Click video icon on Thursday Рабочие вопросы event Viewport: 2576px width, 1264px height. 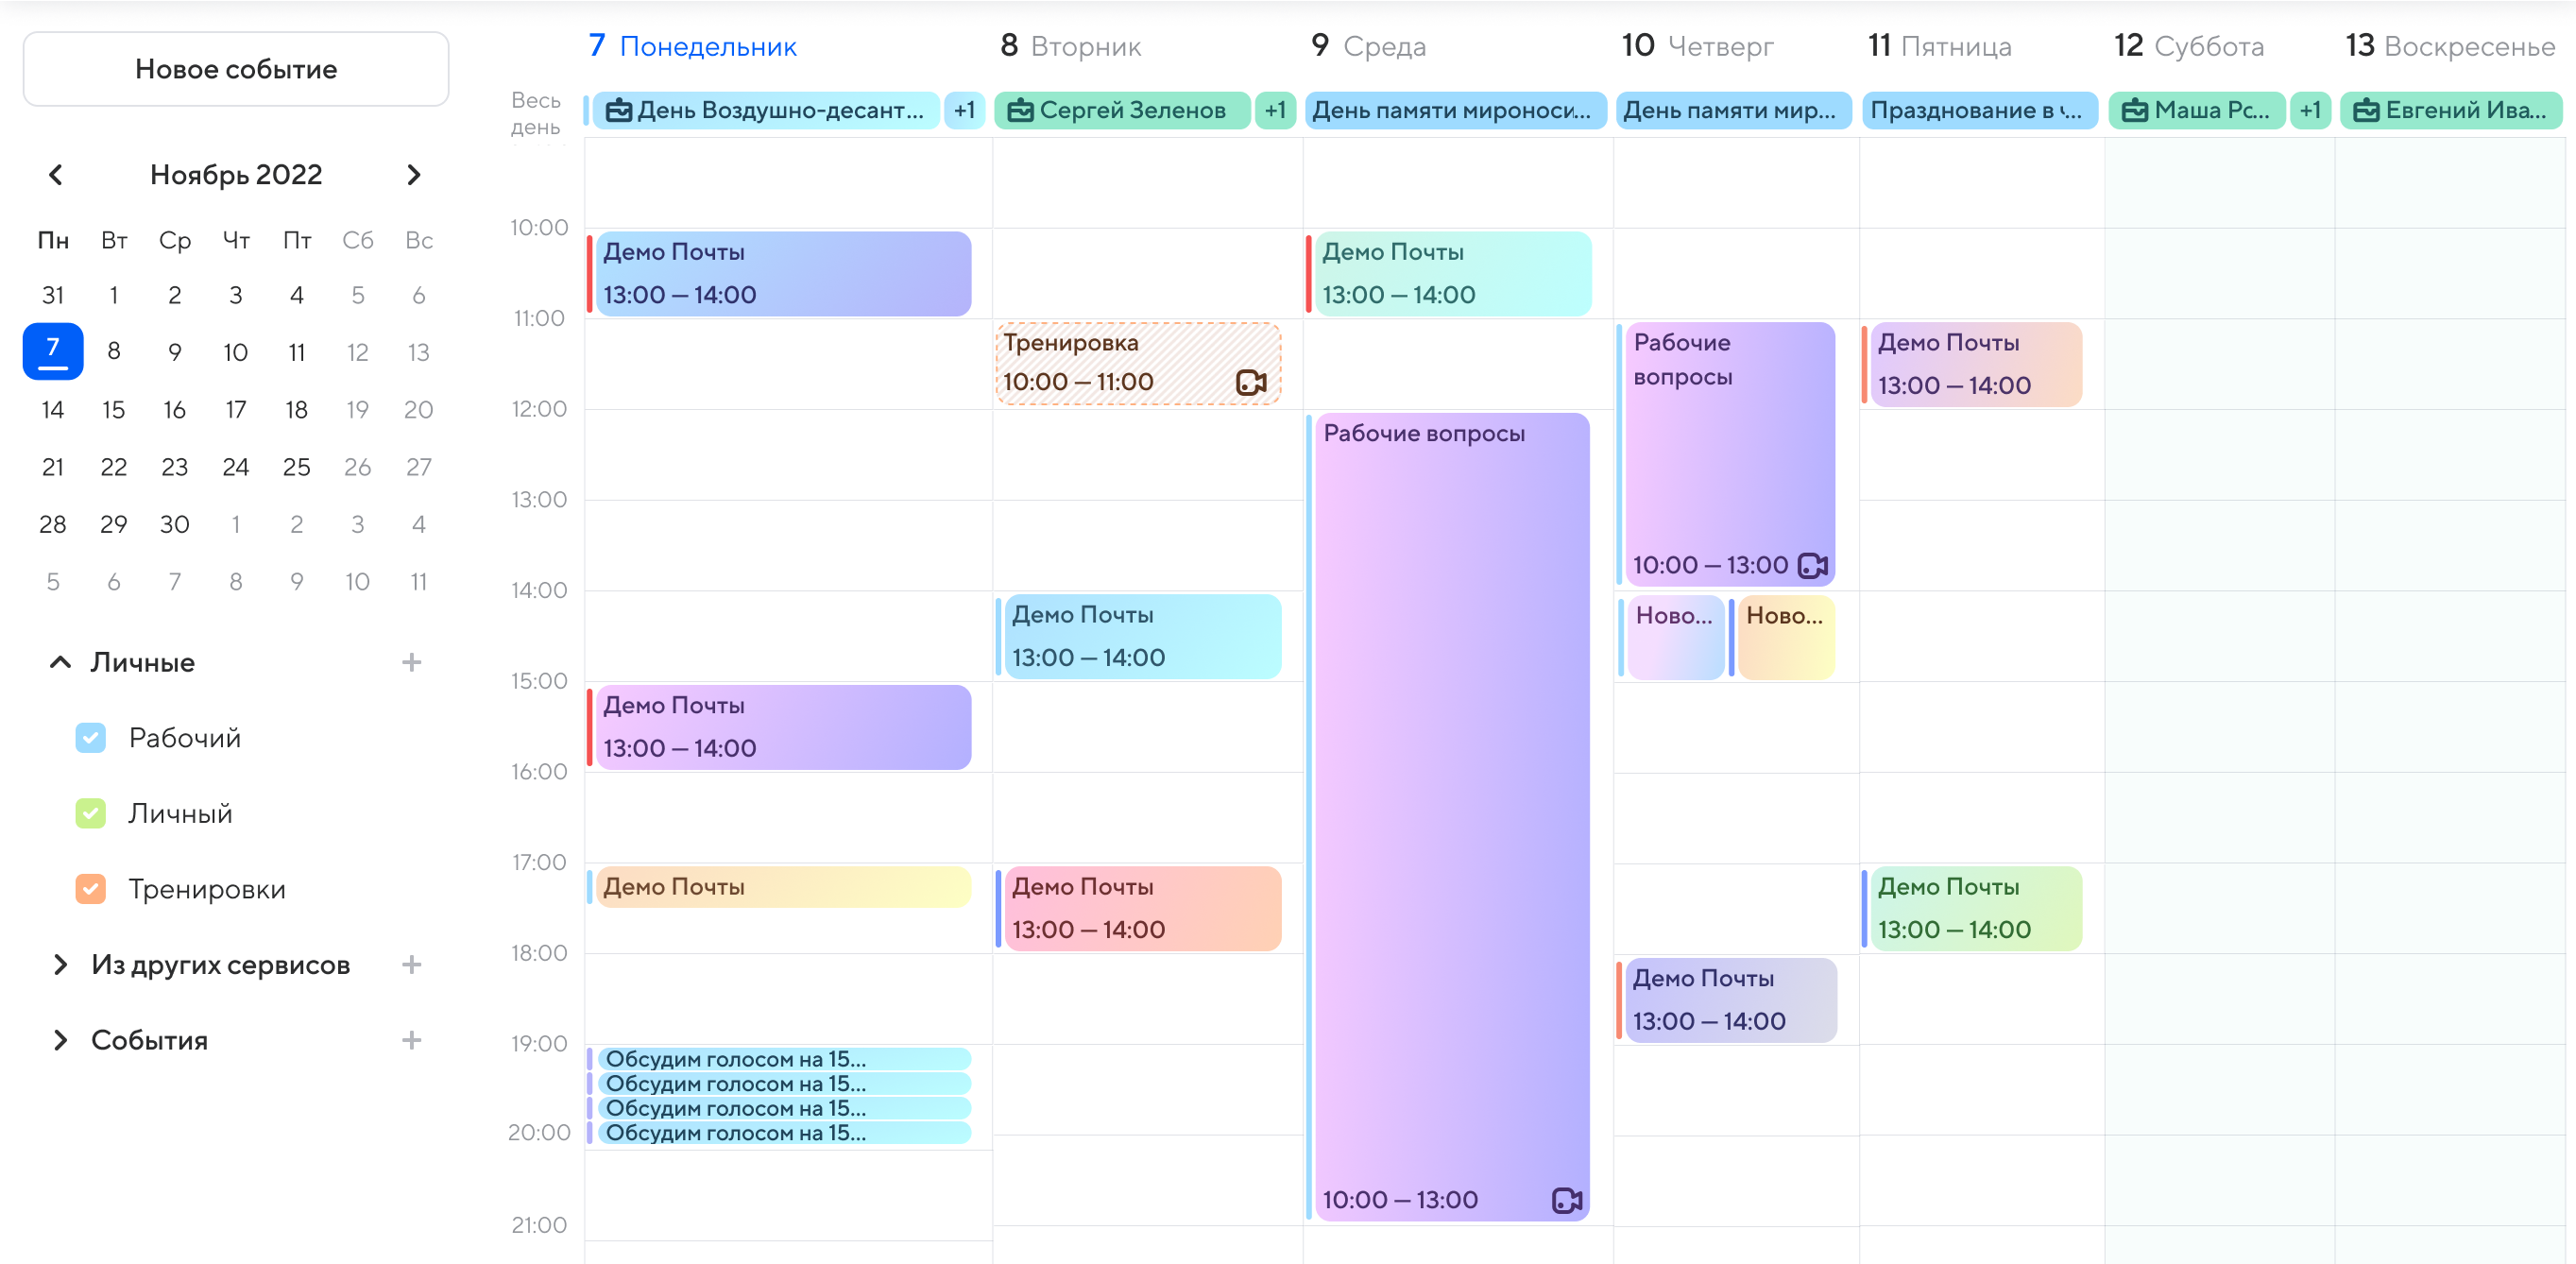[1812, 566]
